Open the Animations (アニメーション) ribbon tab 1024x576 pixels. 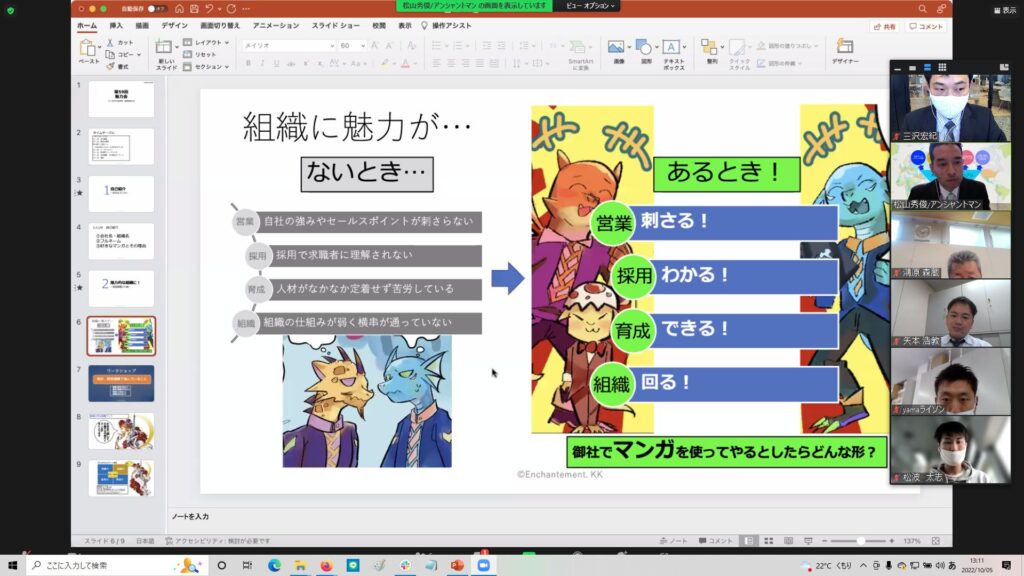(x=276, y=25)
